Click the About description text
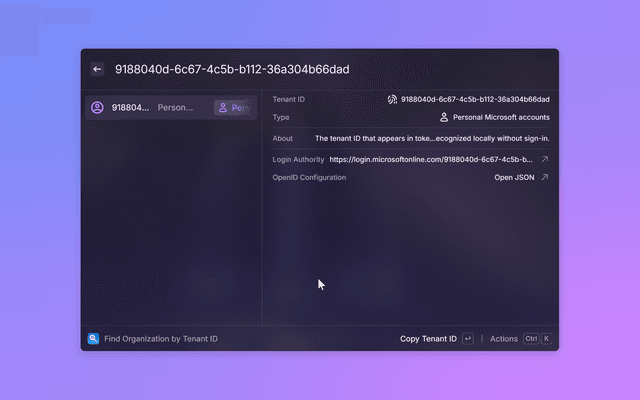Screen dimensions: 640x400 pos(432,138)
